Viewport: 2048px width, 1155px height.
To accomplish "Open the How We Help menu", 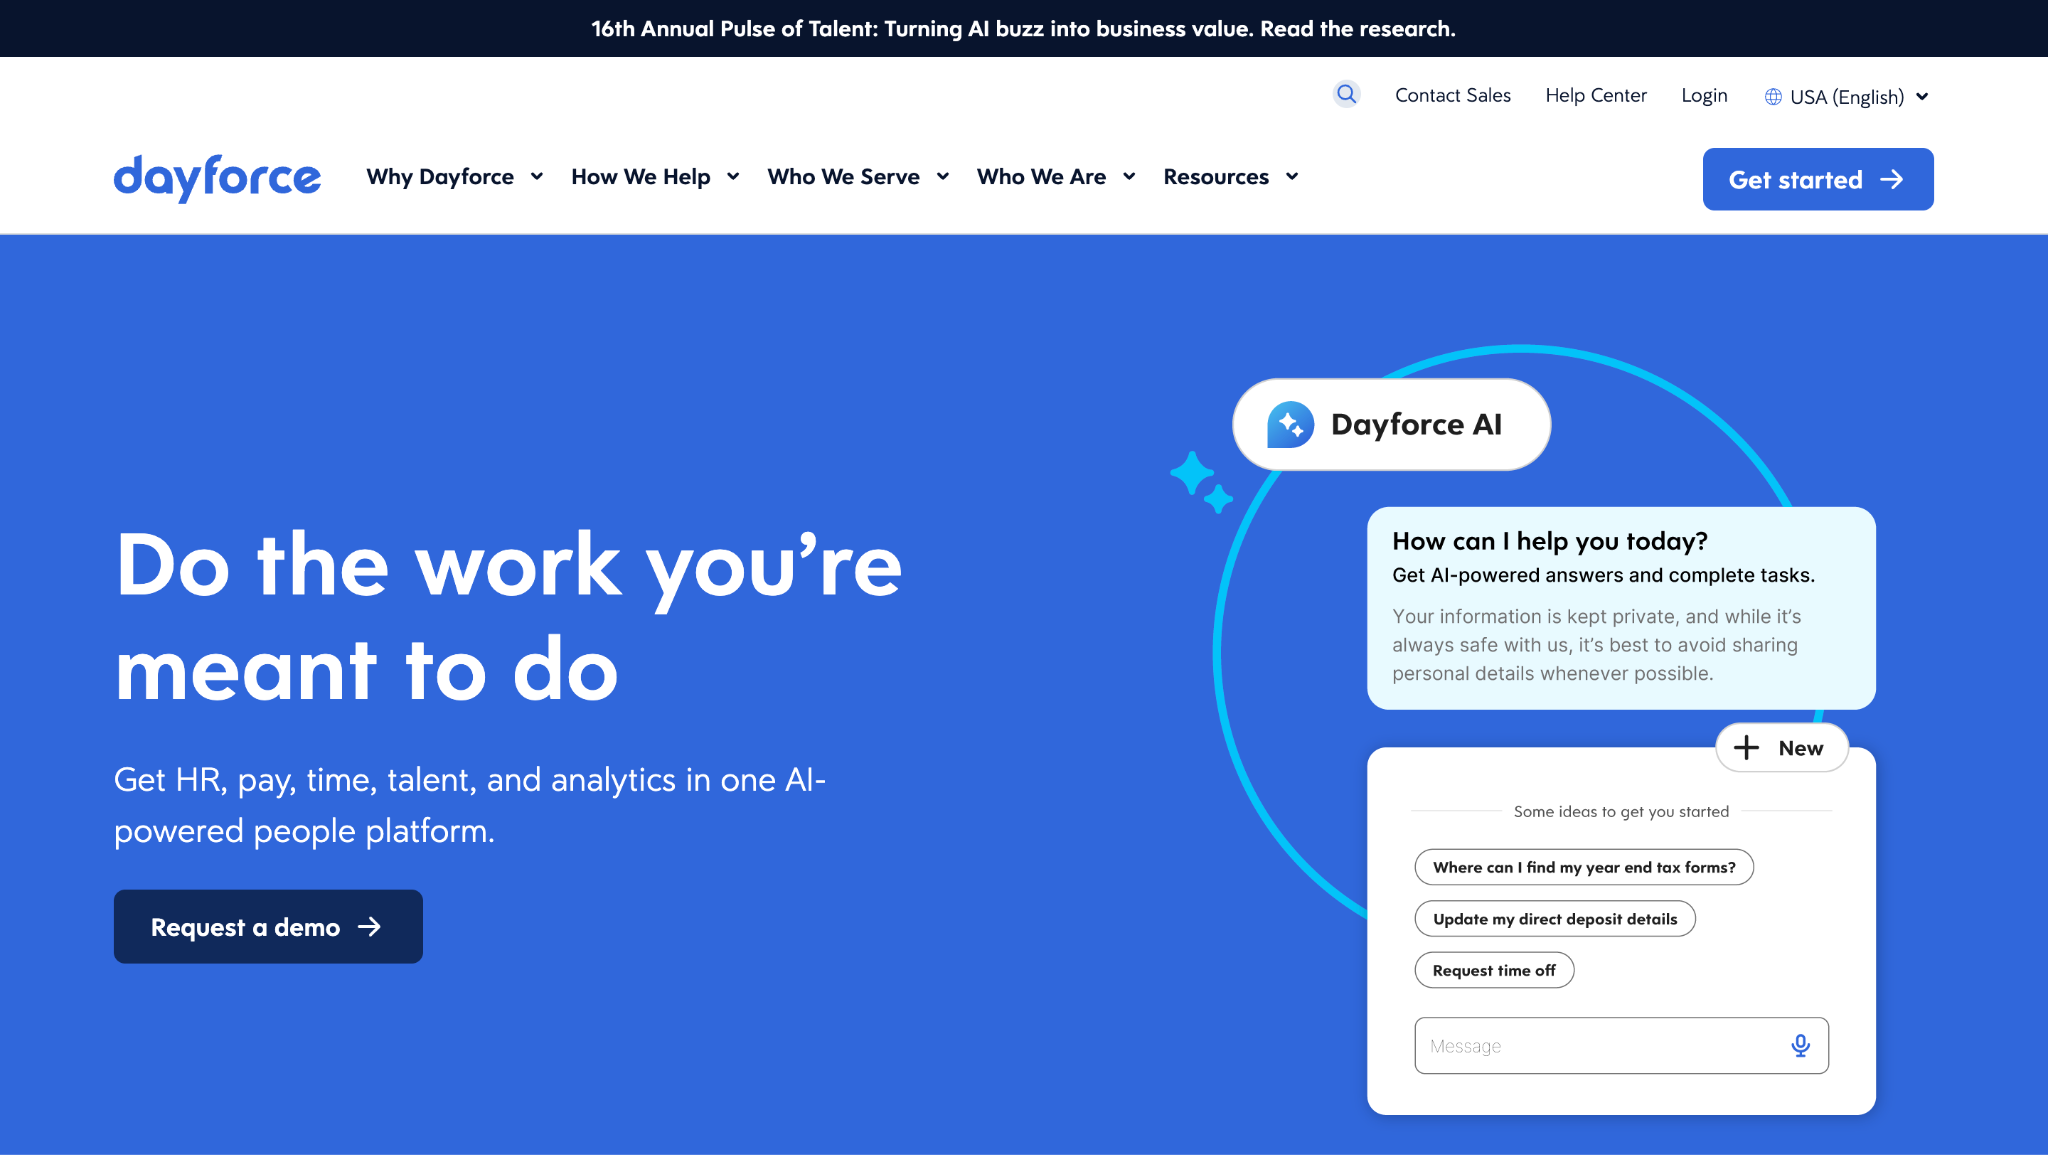I will tap(641, 177).
